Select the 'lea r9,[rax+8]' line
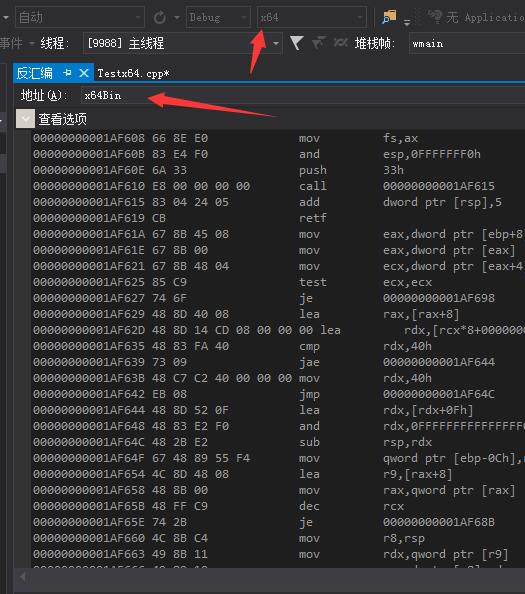The width and height of the screenshot is (525, 594). coord(278,474)
